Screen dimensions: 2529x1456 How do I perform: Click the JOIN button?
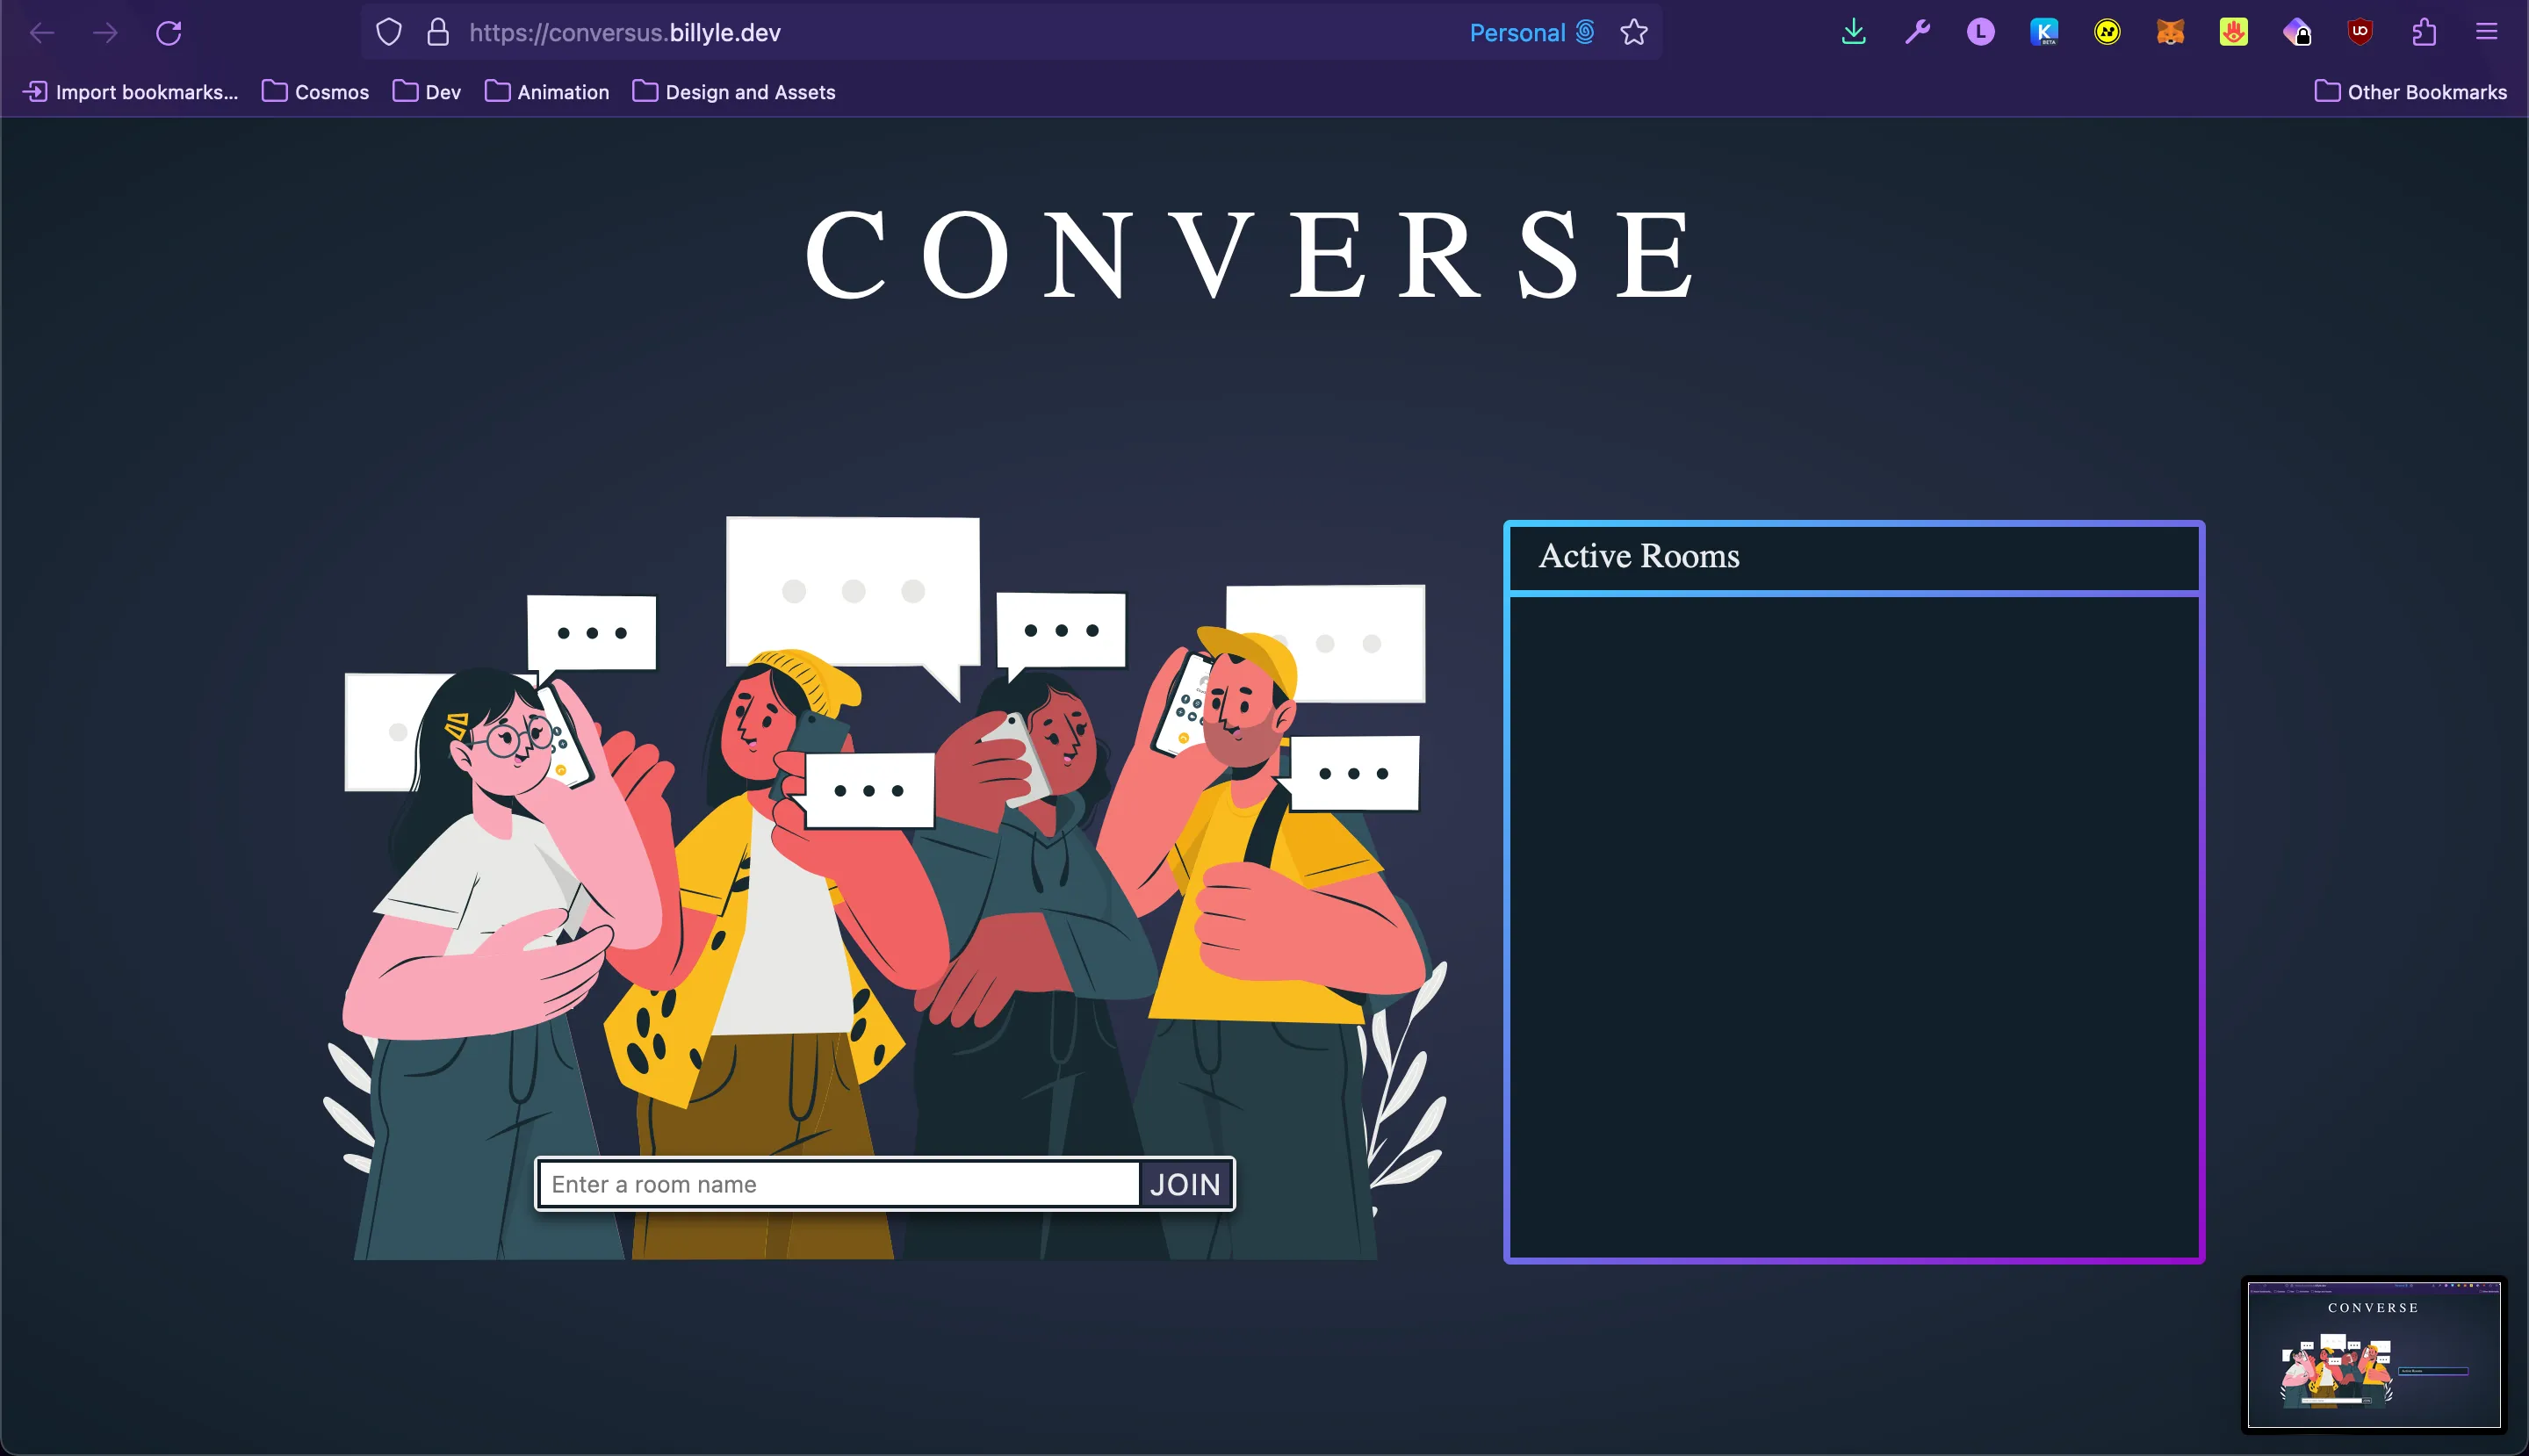point(1185,1184)
